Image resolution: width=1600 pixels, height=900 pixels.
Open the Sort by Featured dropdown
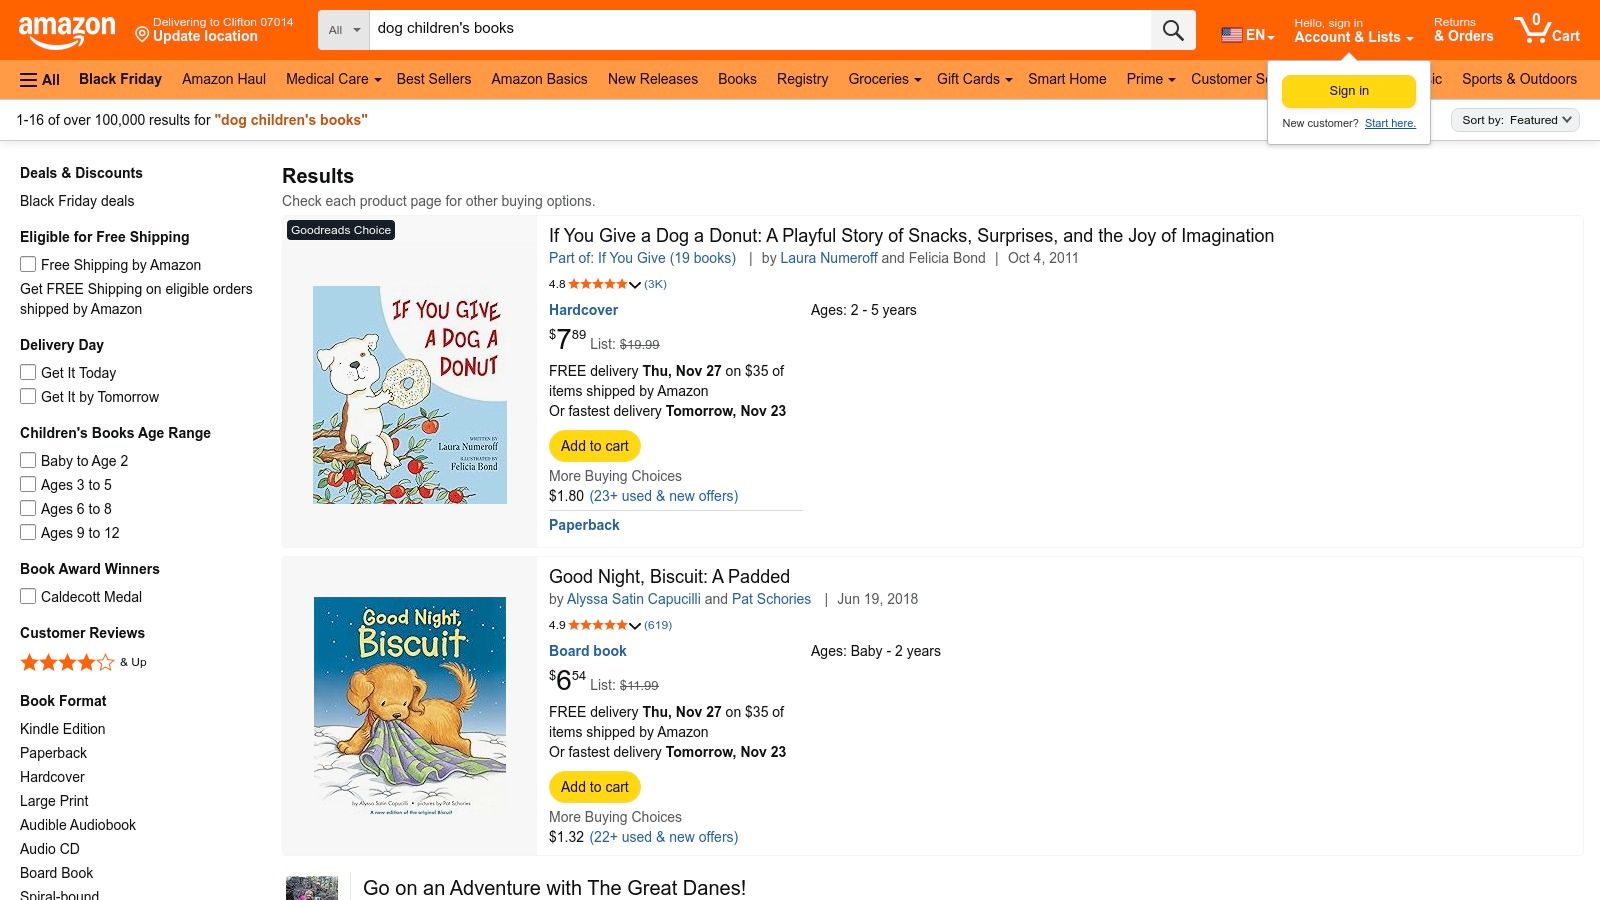[x=1514, y=120]
